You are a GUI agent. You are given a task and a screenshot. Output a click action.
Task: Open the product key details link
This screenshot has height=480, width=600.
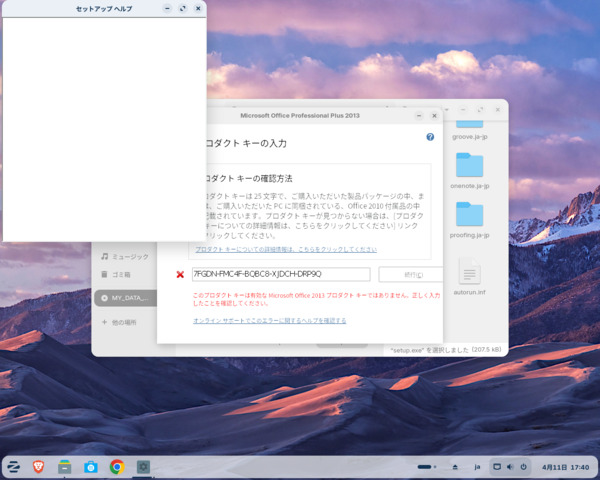click(286, 249)
